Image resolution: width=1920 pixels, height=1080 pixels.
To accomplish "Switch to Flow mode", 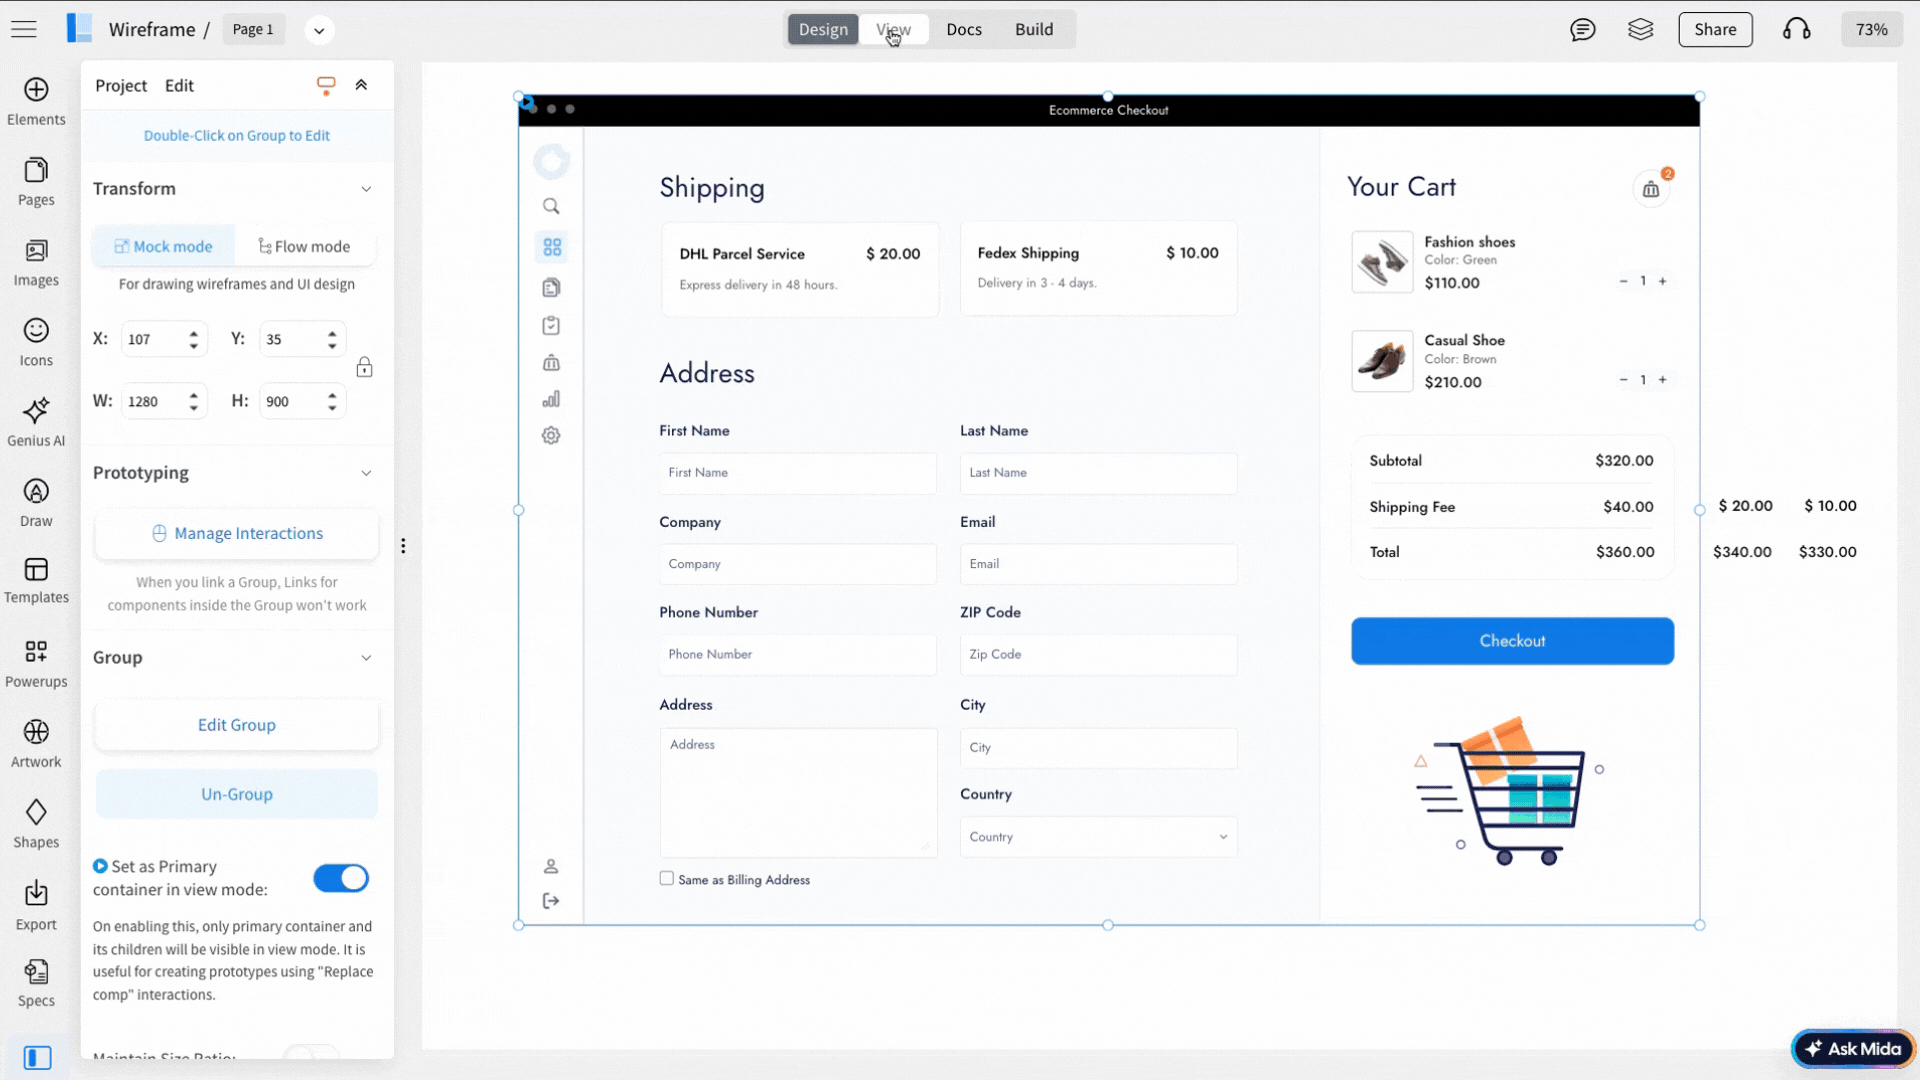I will coord(304,246).
